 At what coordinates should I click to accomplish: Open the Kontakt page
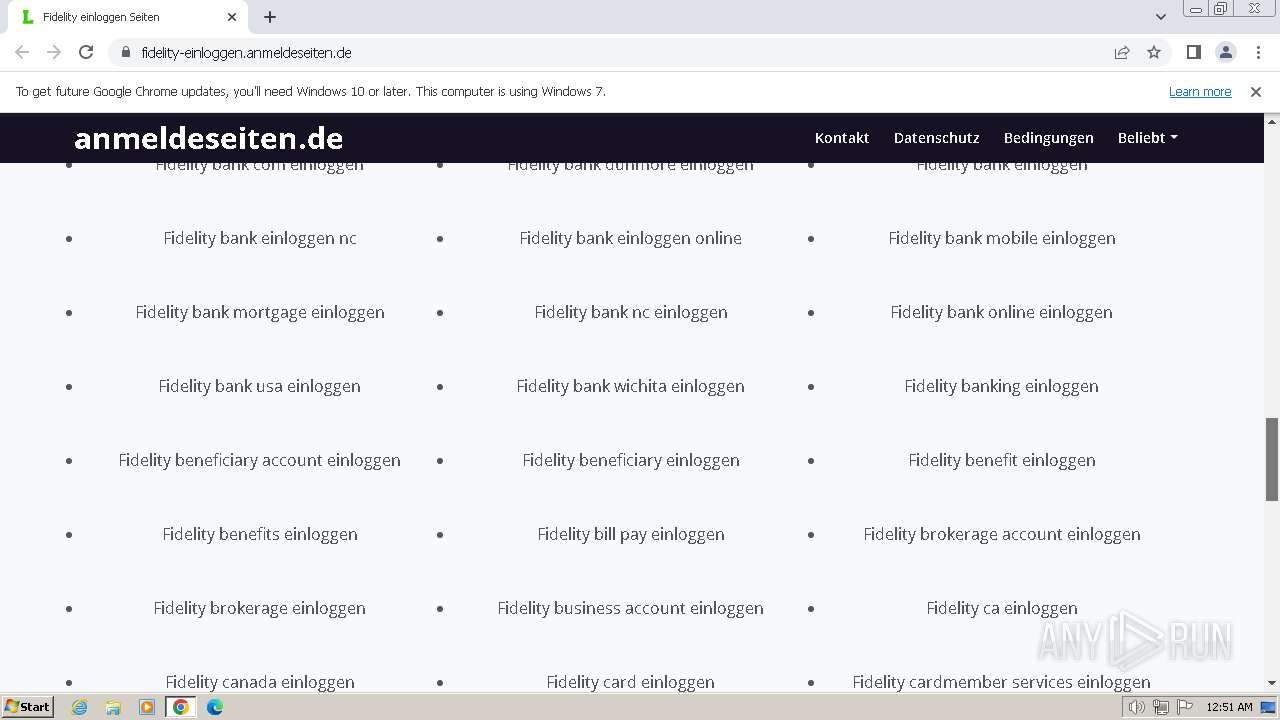(x=842, y=138)
